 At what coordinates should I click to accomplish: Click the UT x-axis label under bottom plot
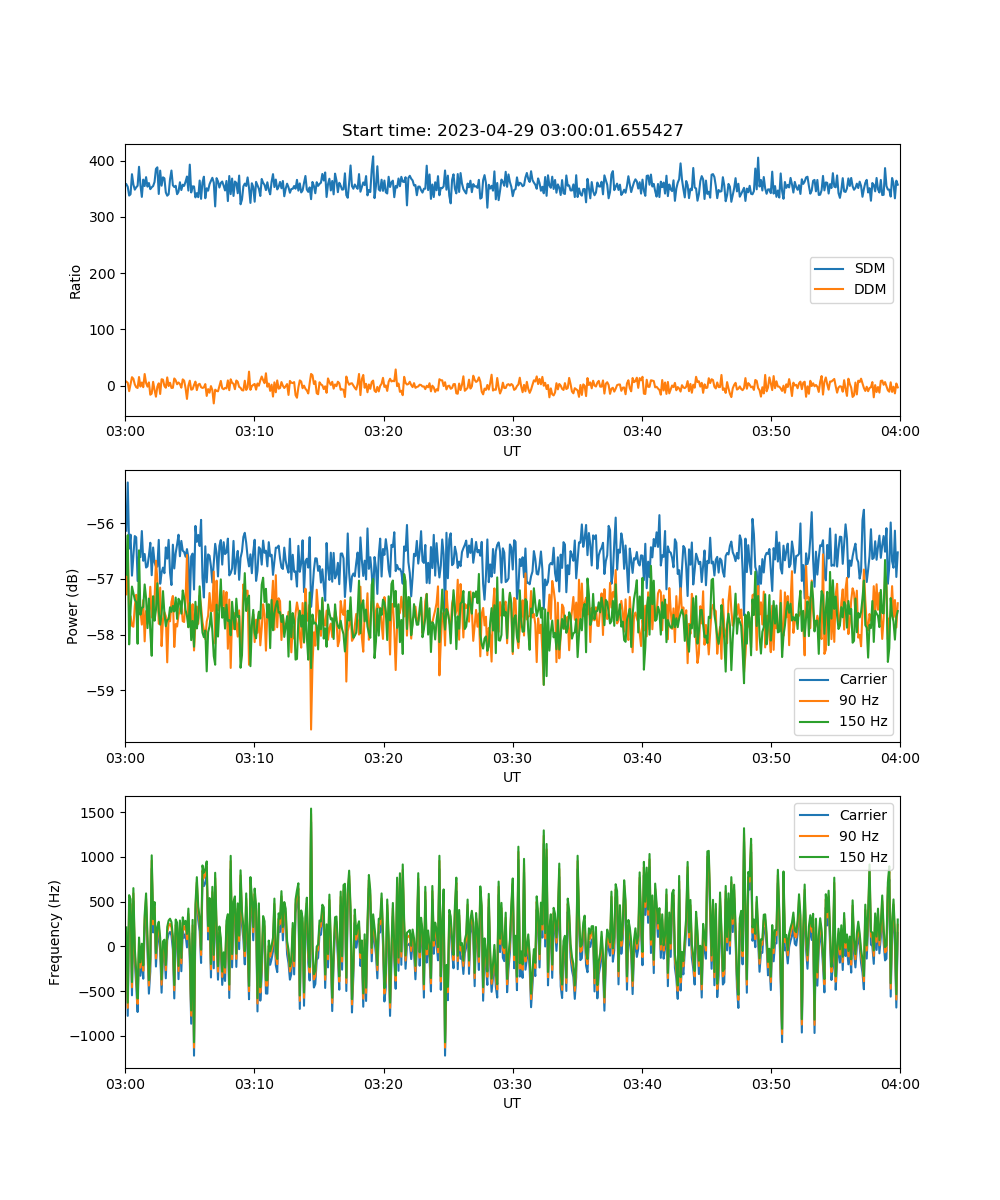click(x=512, y=1103)
